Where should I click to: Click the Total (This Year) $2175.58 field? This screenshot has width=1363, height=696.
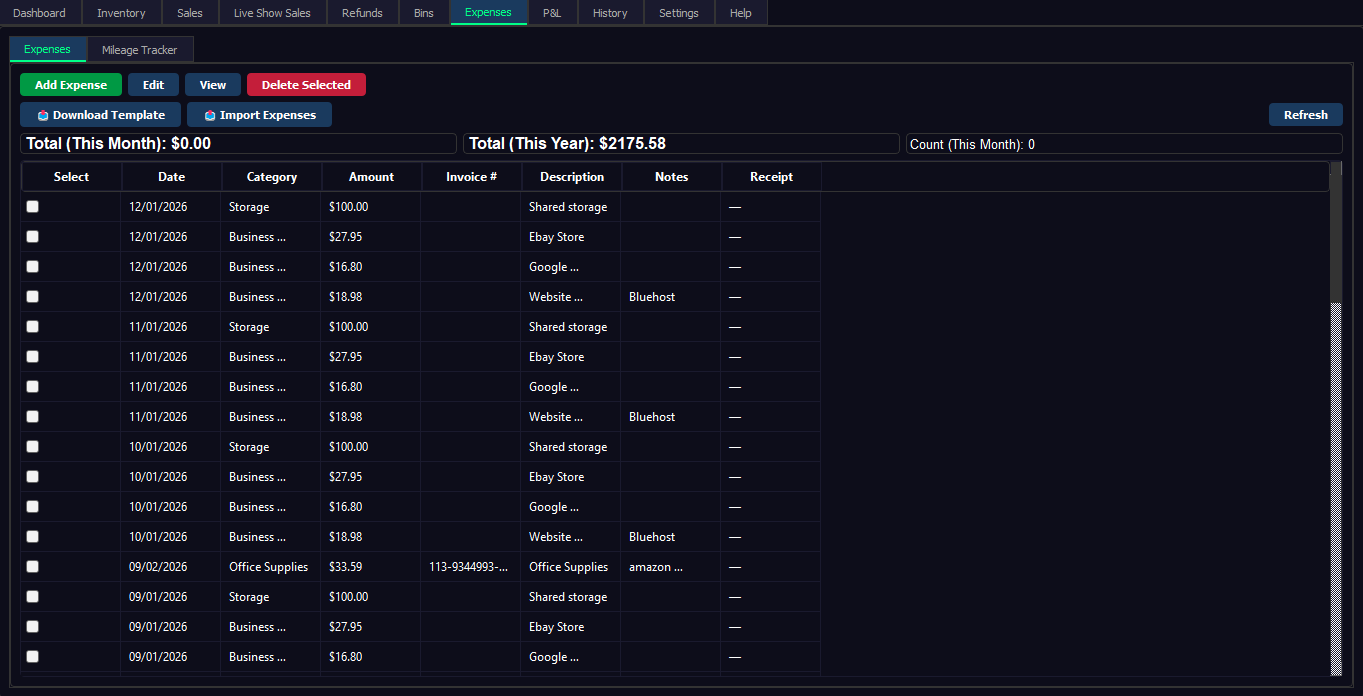681,144
